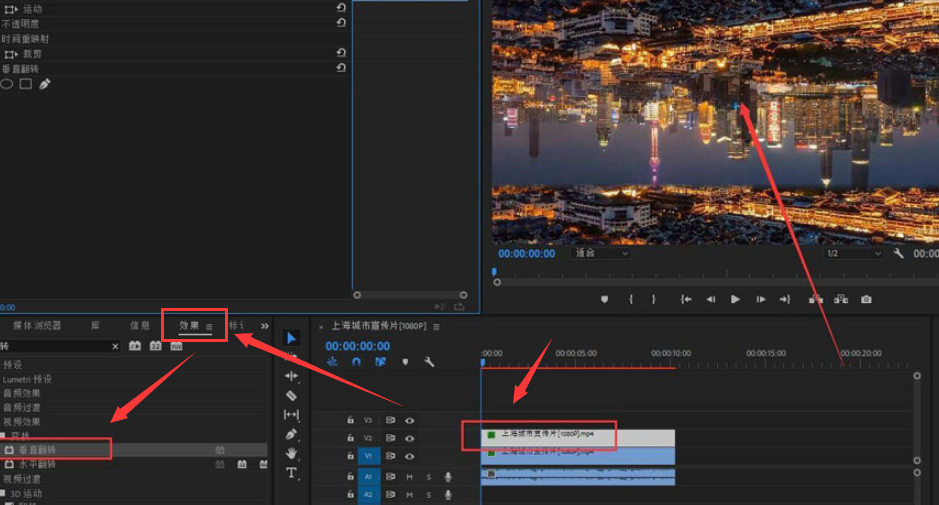Click the Export Frame camera icon

coord(866,299)
